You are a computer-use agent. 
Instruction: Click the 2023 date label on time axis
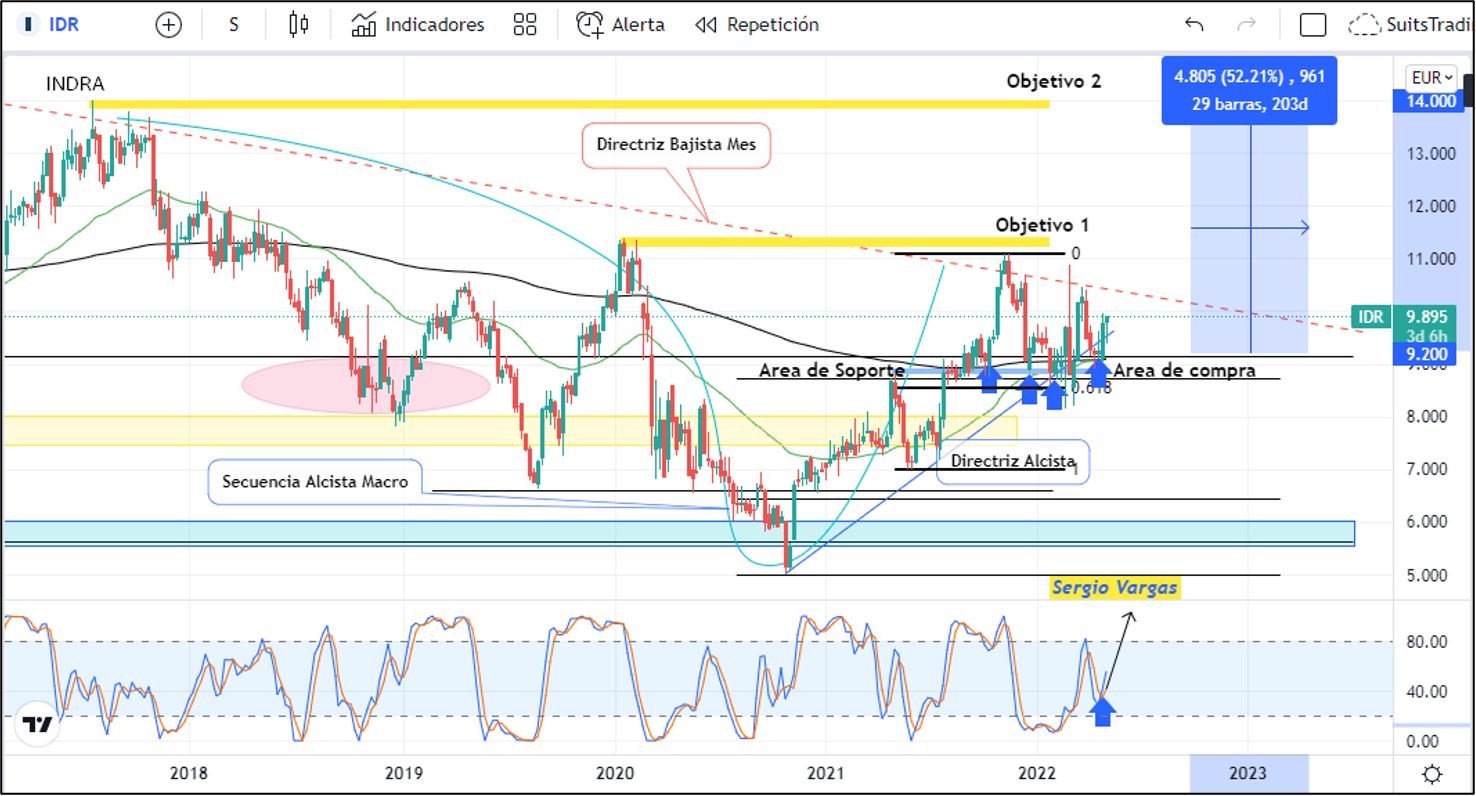pyautogui.click(x=1248, y=773)
